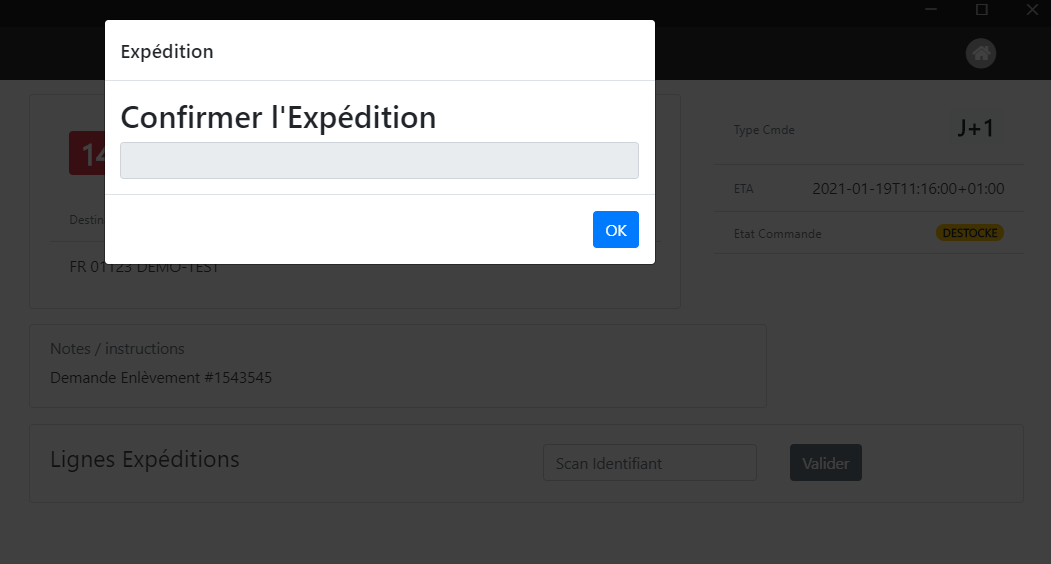
Task: Click the red 14 badge
Action: tap(87, 154)
